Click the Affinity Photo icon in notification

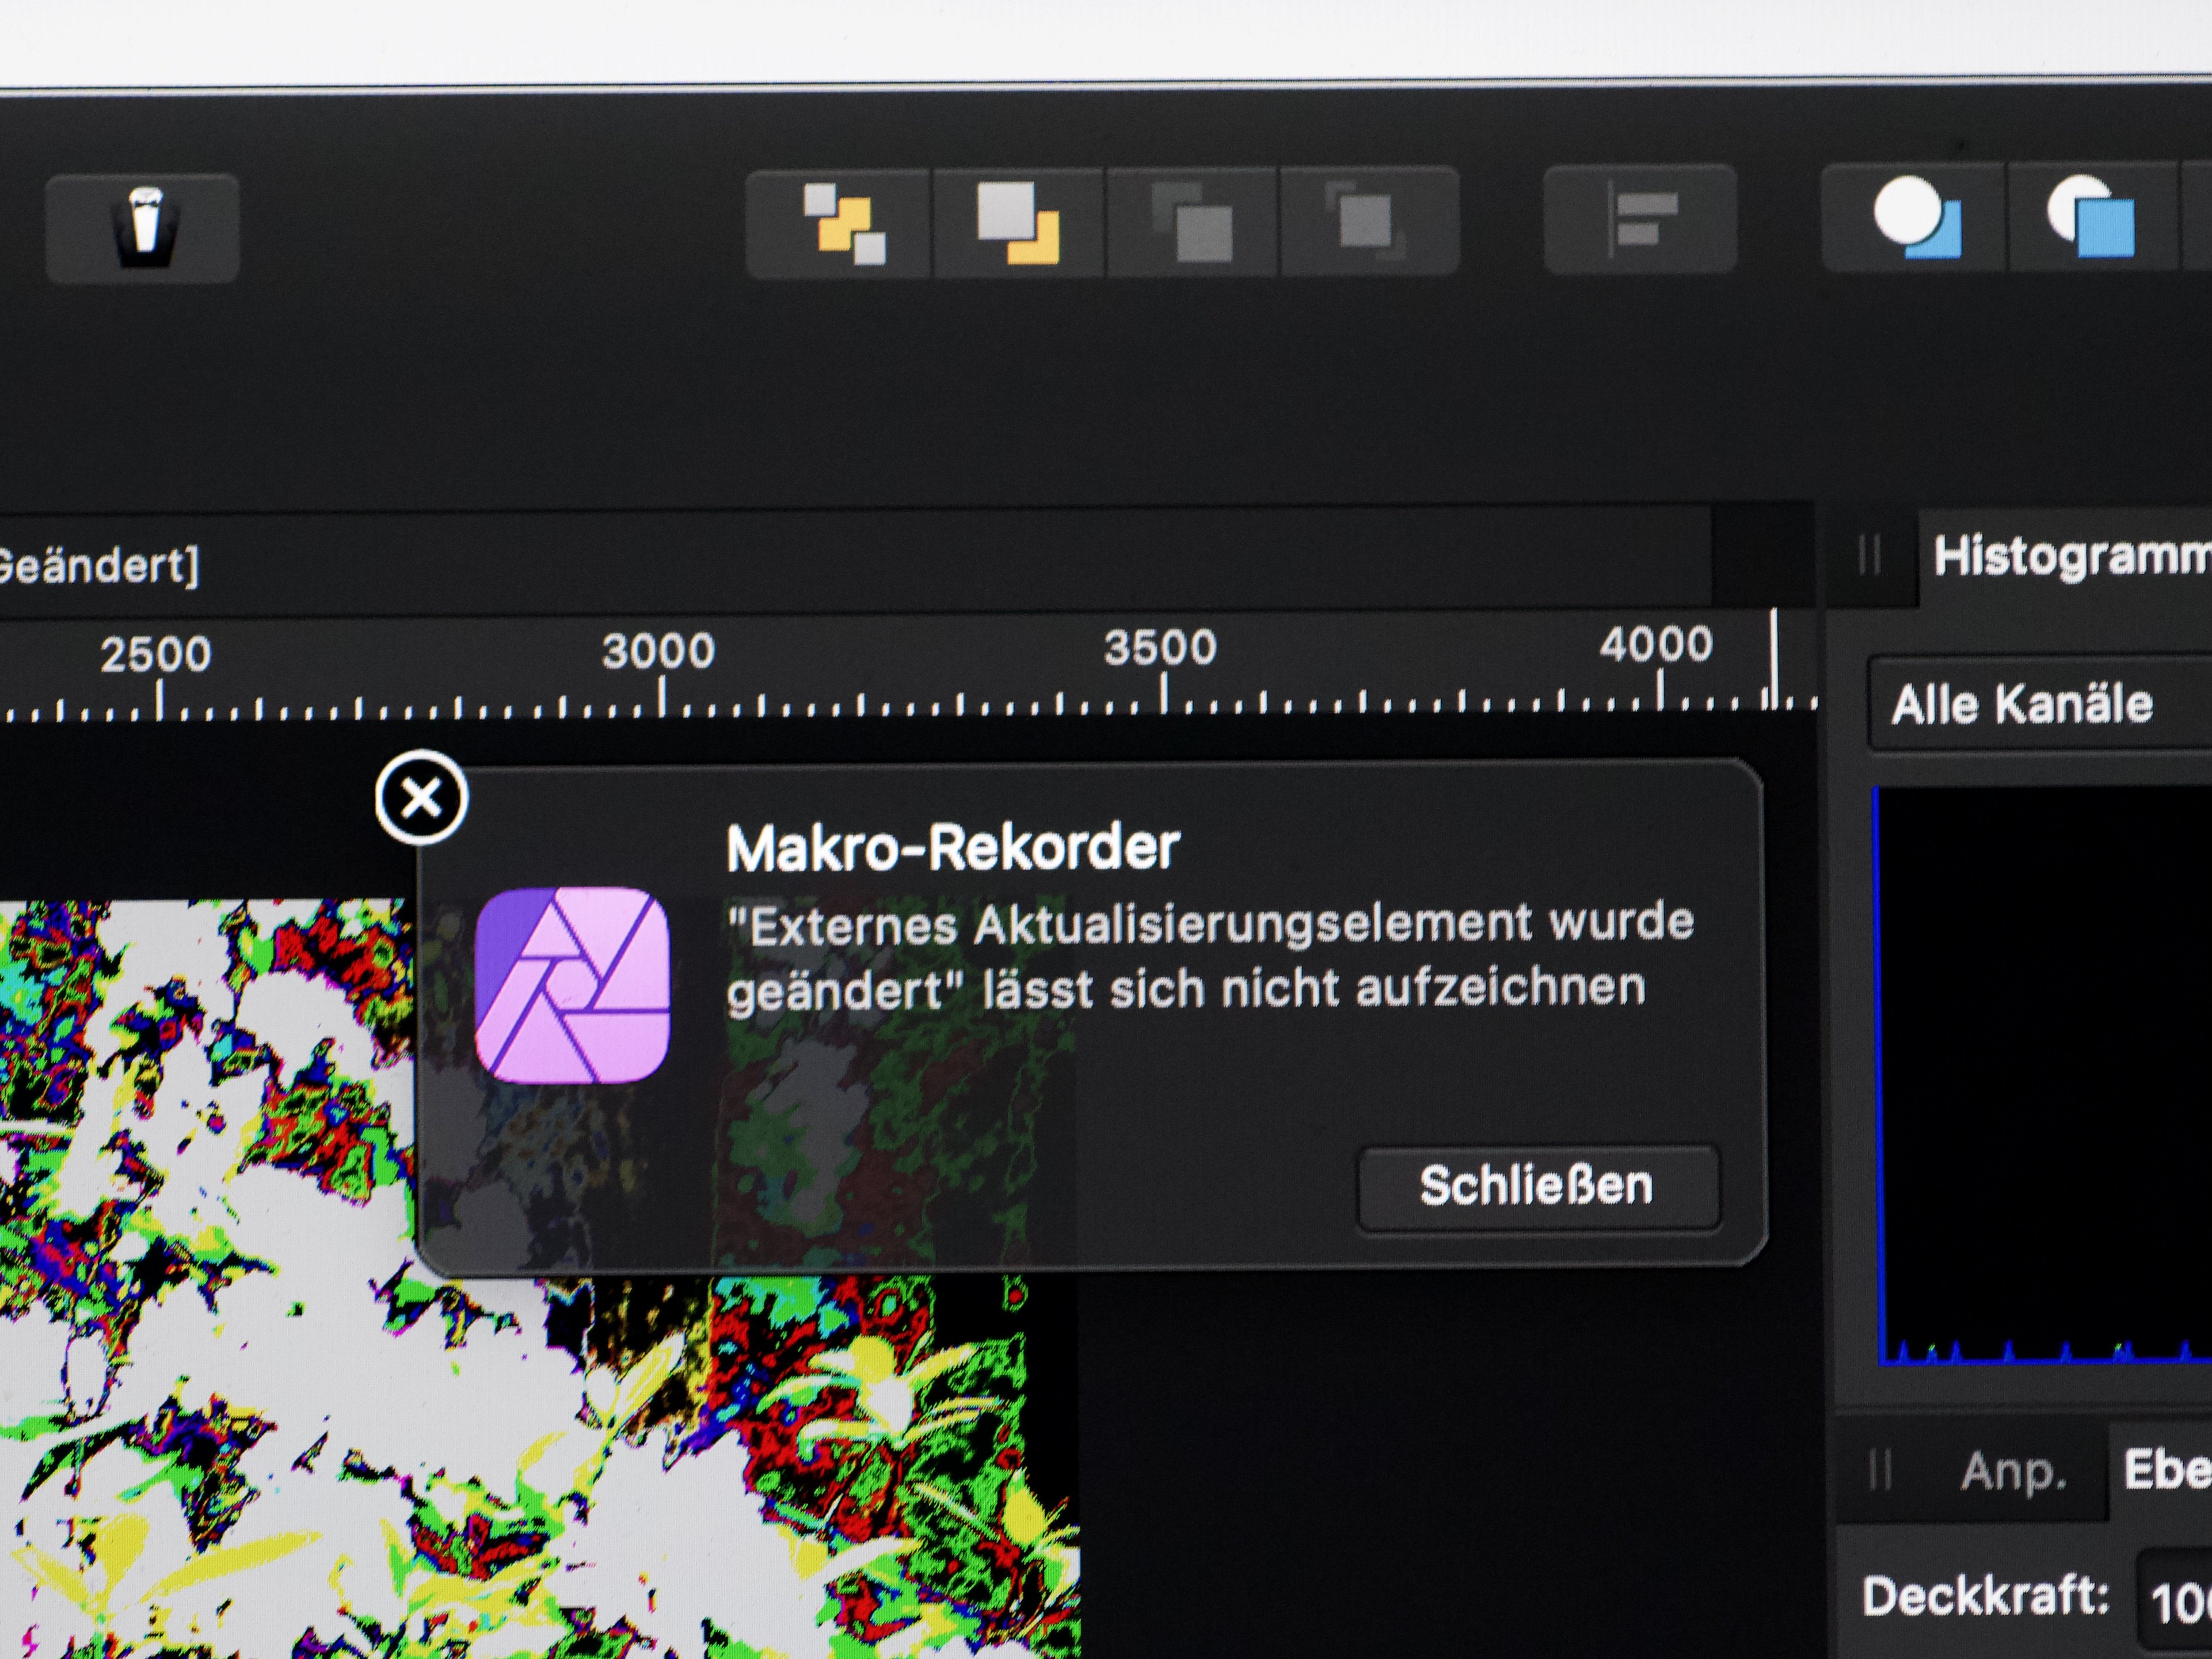click(x=572, y=985)
